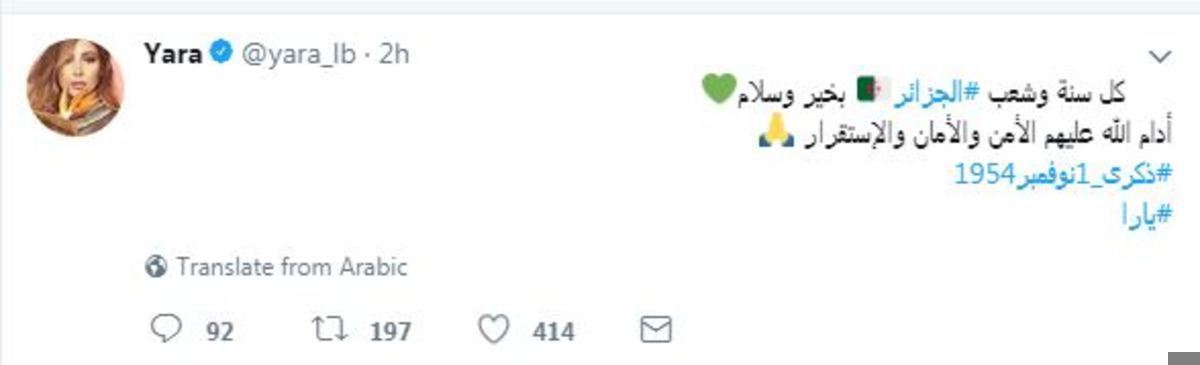The image size is (1200, 365).
Task: Open the 2h timestamp permalink
Action: [395, 56]
